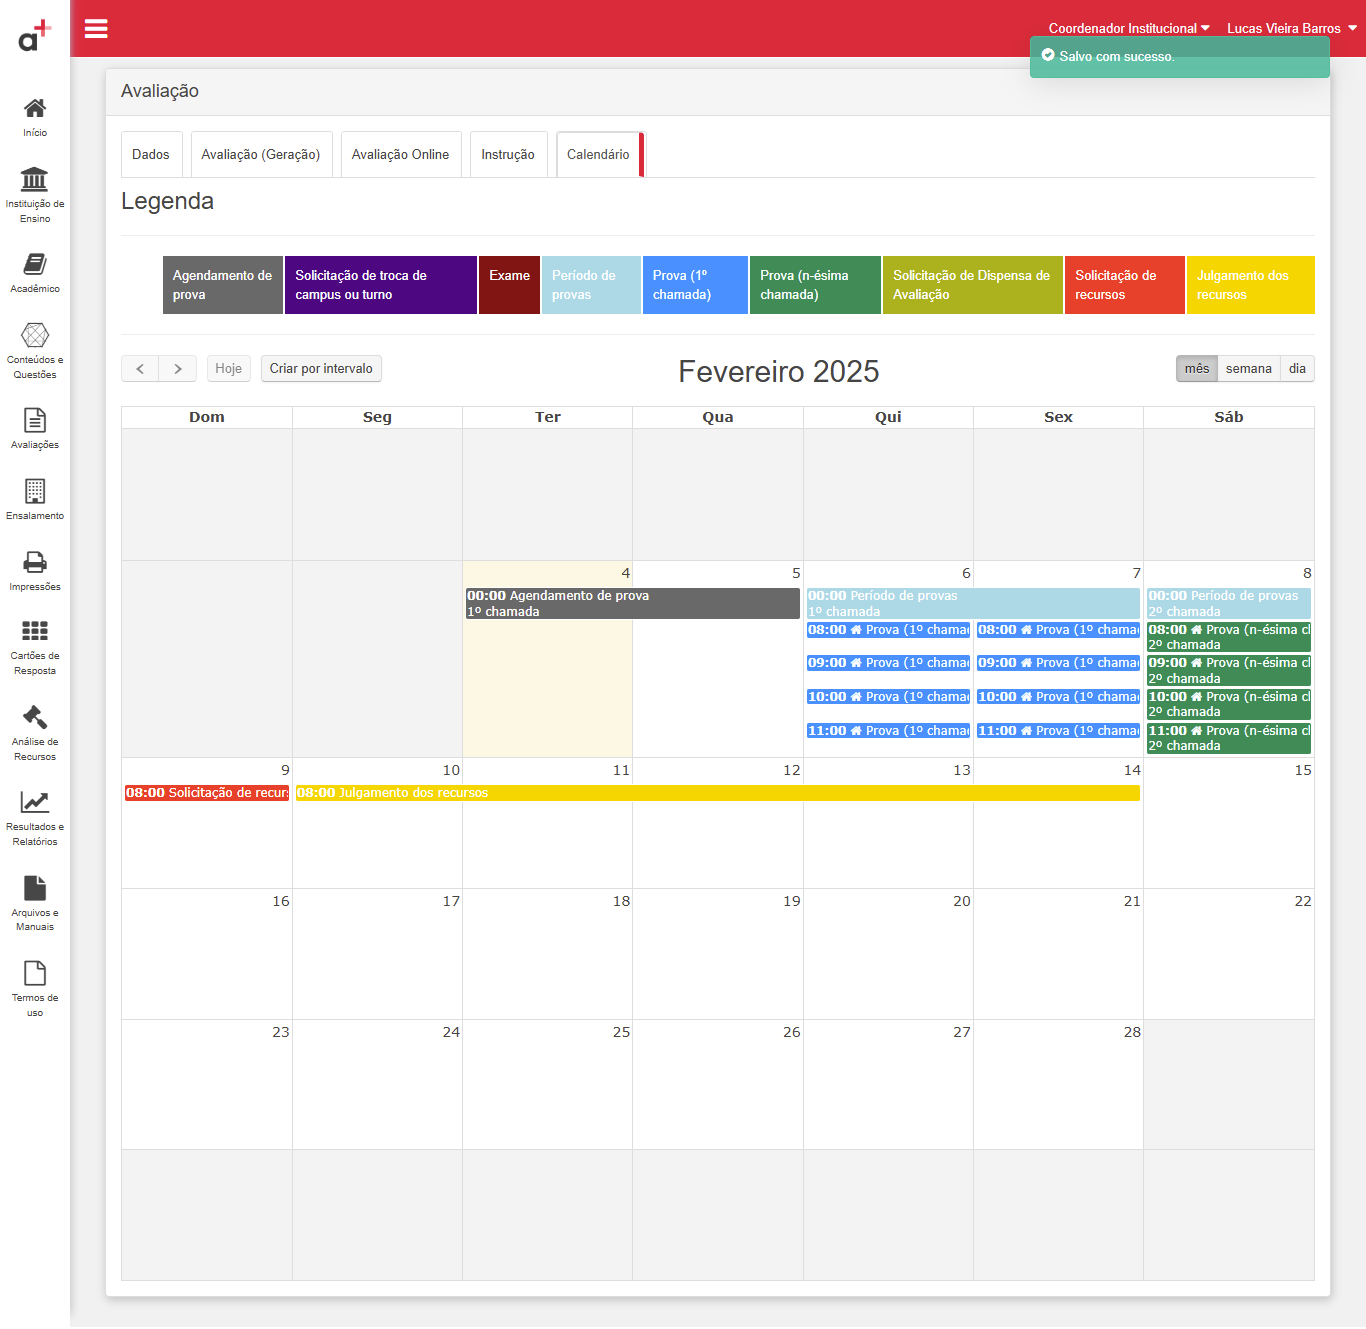Click Solicitação de recursos legend swatch
1366x1329 pixels.
[x=1125, y=285]
